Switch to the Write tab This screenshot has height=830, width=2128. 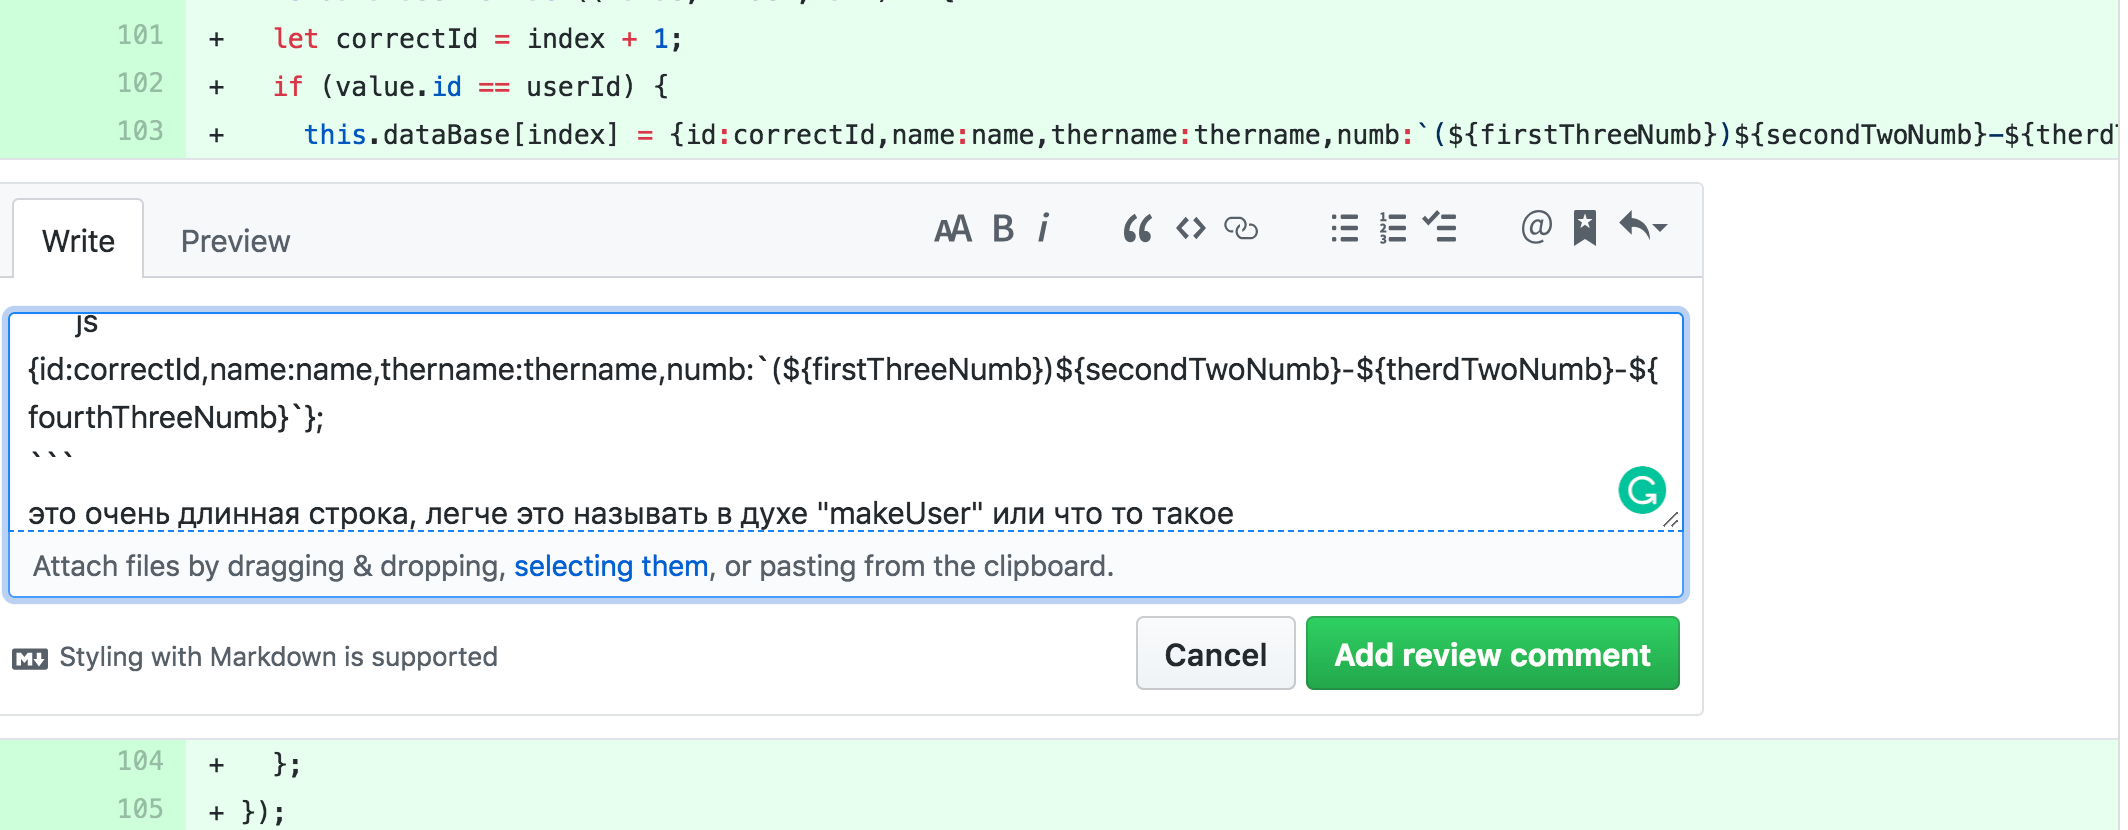click(x=78, y=241)
